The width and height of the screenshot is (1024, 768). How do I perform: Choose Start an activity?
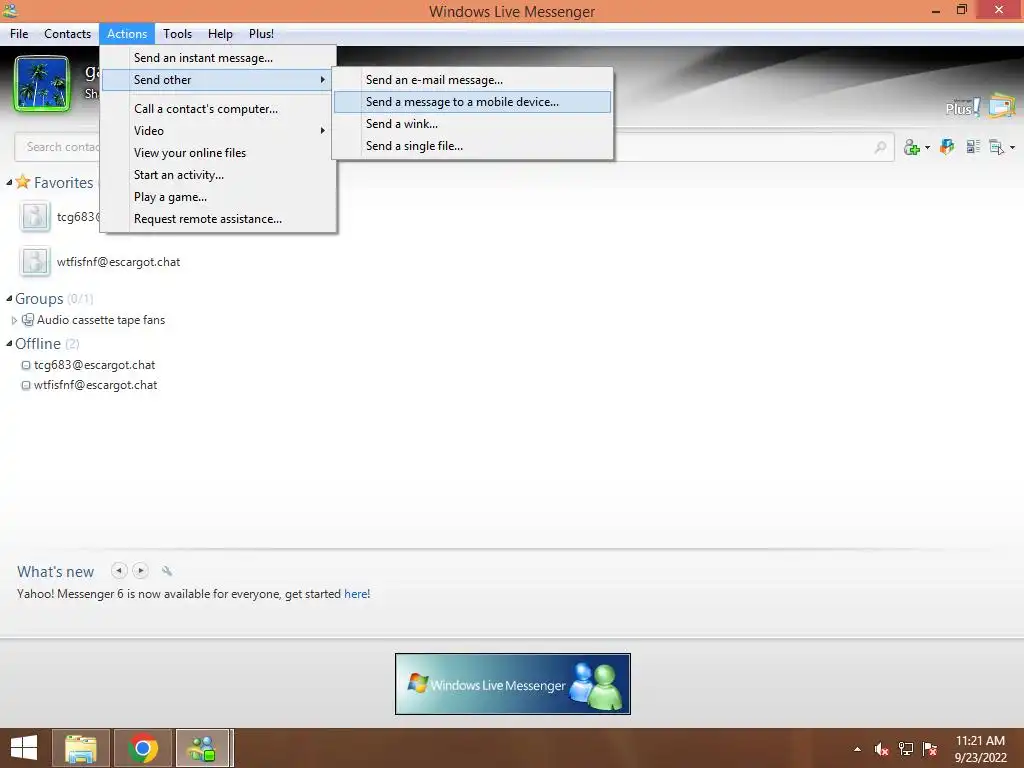[218, 175]
